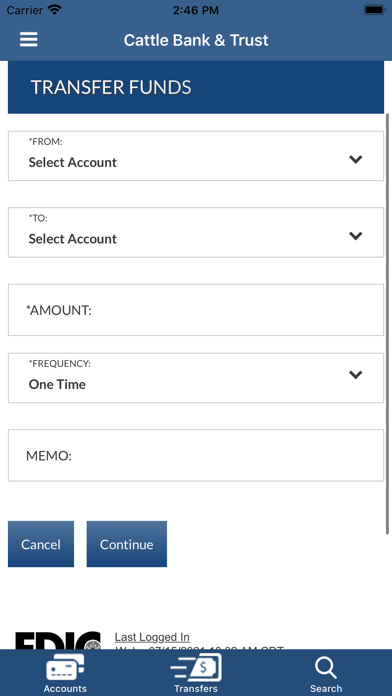This screenshot has height=696, width=392.
Task: Expand the TO account chevron
Action: tap(356, 236)
